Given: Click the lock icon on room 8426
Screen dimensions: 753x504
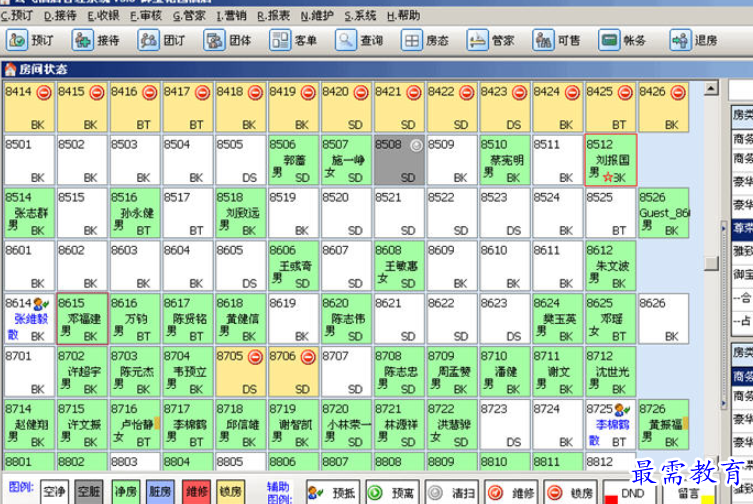Looking at the screenshot, I should (x=678, y=92).
